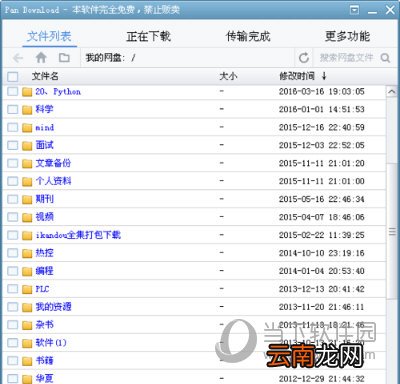Go back using the left arrow icon
Viewport: 400px width, 384px height.
point(18,58)
